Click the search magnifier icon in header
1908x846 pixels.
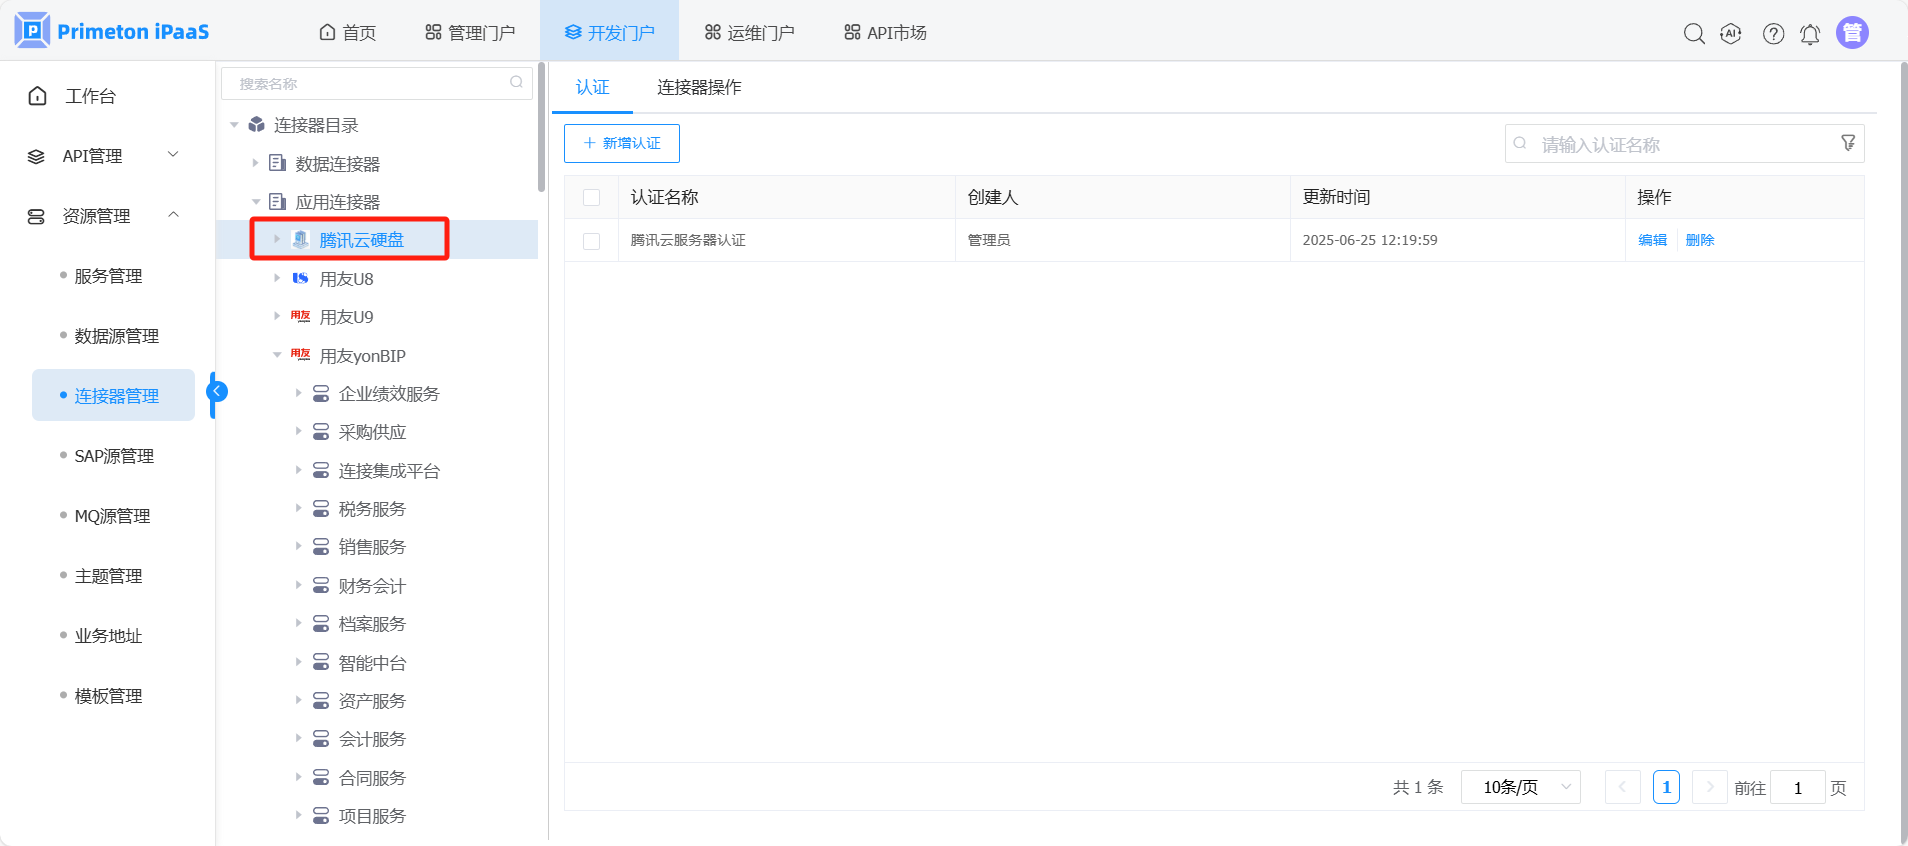(x=1693, y=33)
